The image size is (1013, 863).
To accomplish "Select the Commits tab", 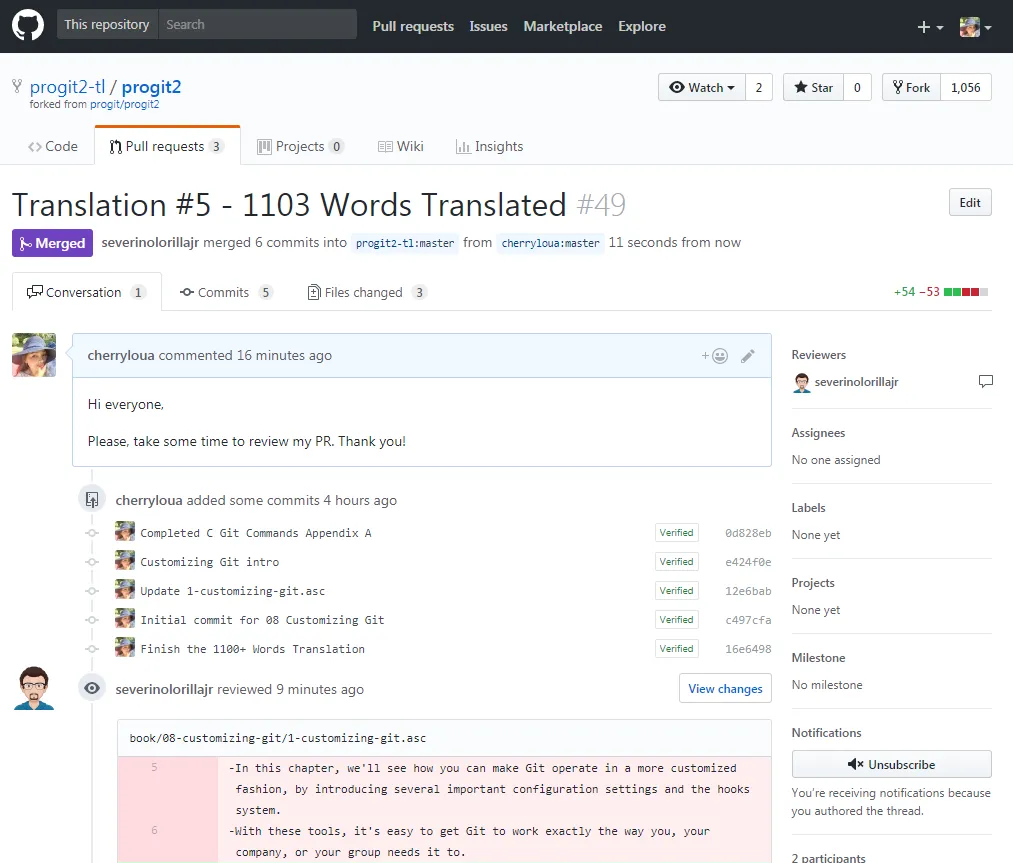I will pos(225,292).
